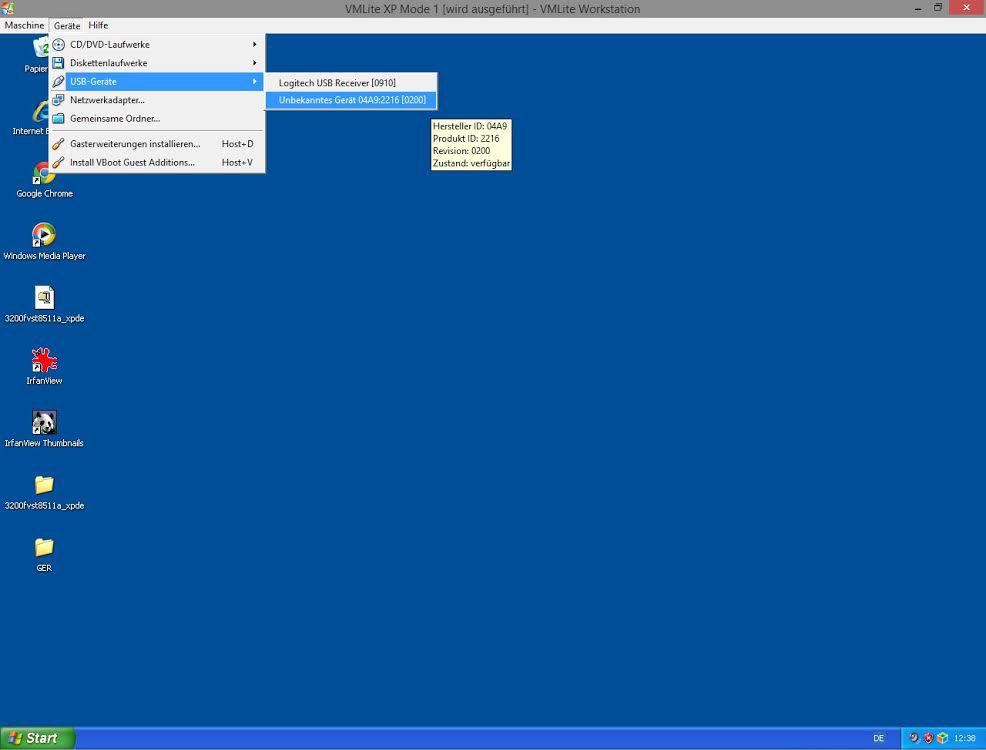Attach Unbekanntes Gerät 04A9:2216 [0200]

(x=350, y=100)
